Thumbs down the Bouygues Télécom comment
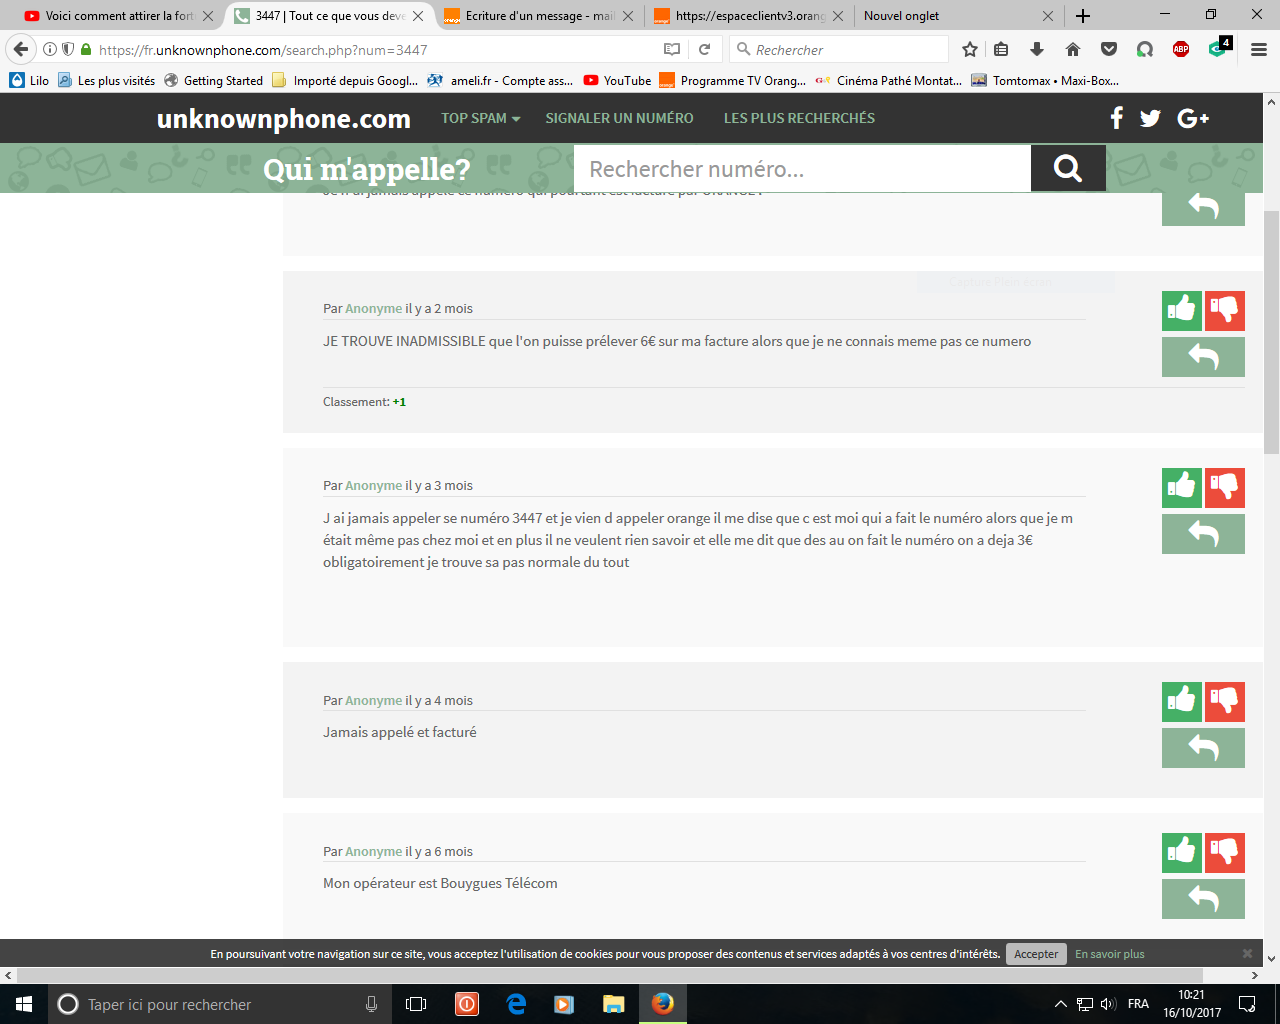The image size is (1280, 1024). click(x=1225, y=853)
